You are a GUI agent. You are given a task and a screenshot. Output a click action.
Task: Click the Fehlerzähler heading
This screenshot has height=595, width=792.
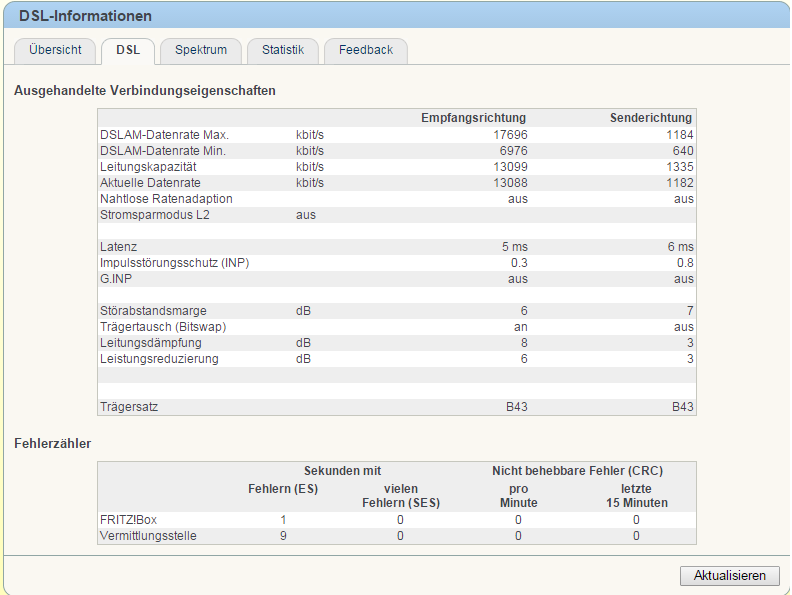coord(53,443)
